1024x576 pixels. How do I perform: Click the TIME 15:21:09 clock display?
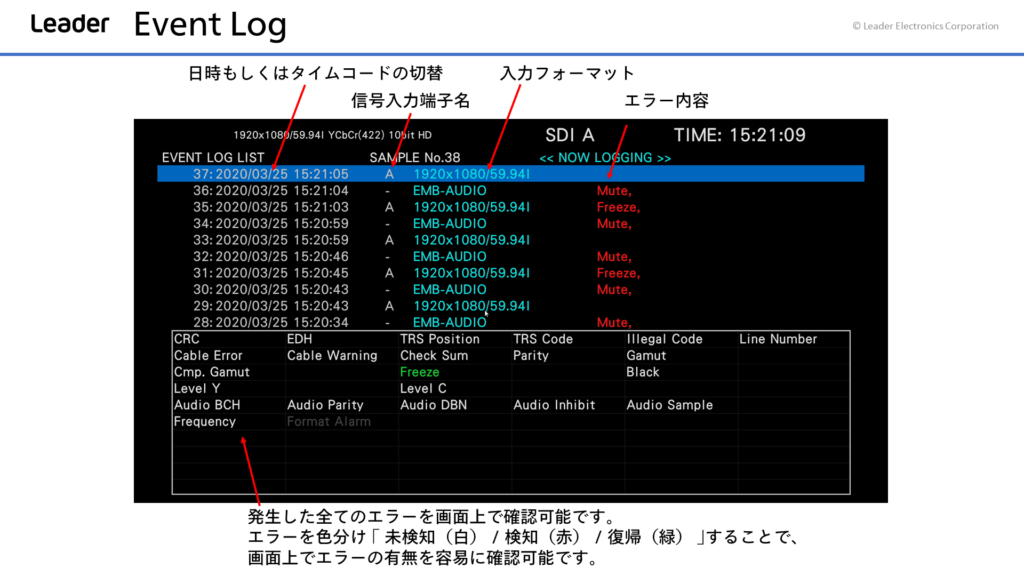tap(739, 135)
